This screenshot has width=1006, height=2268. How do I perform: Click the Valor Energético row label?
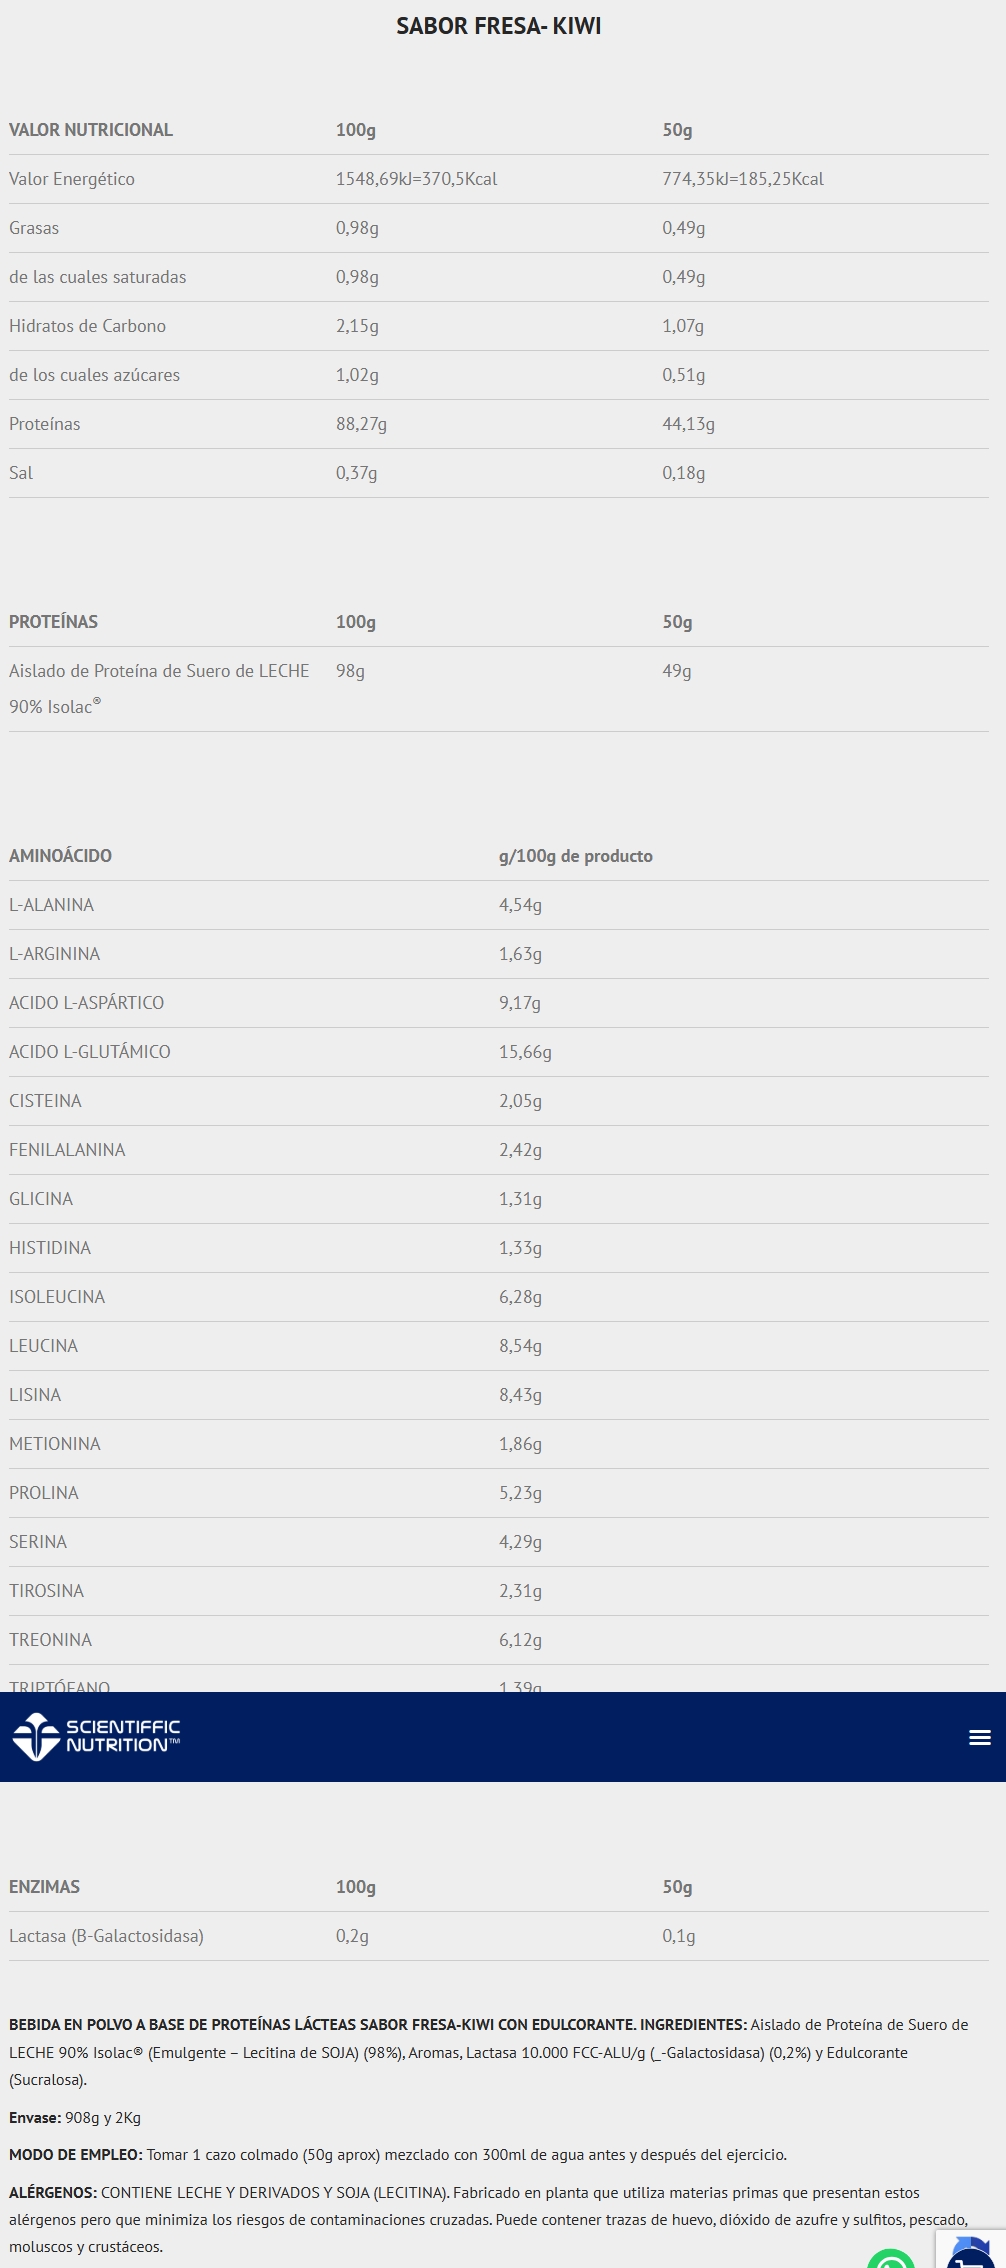coord(72,179)
